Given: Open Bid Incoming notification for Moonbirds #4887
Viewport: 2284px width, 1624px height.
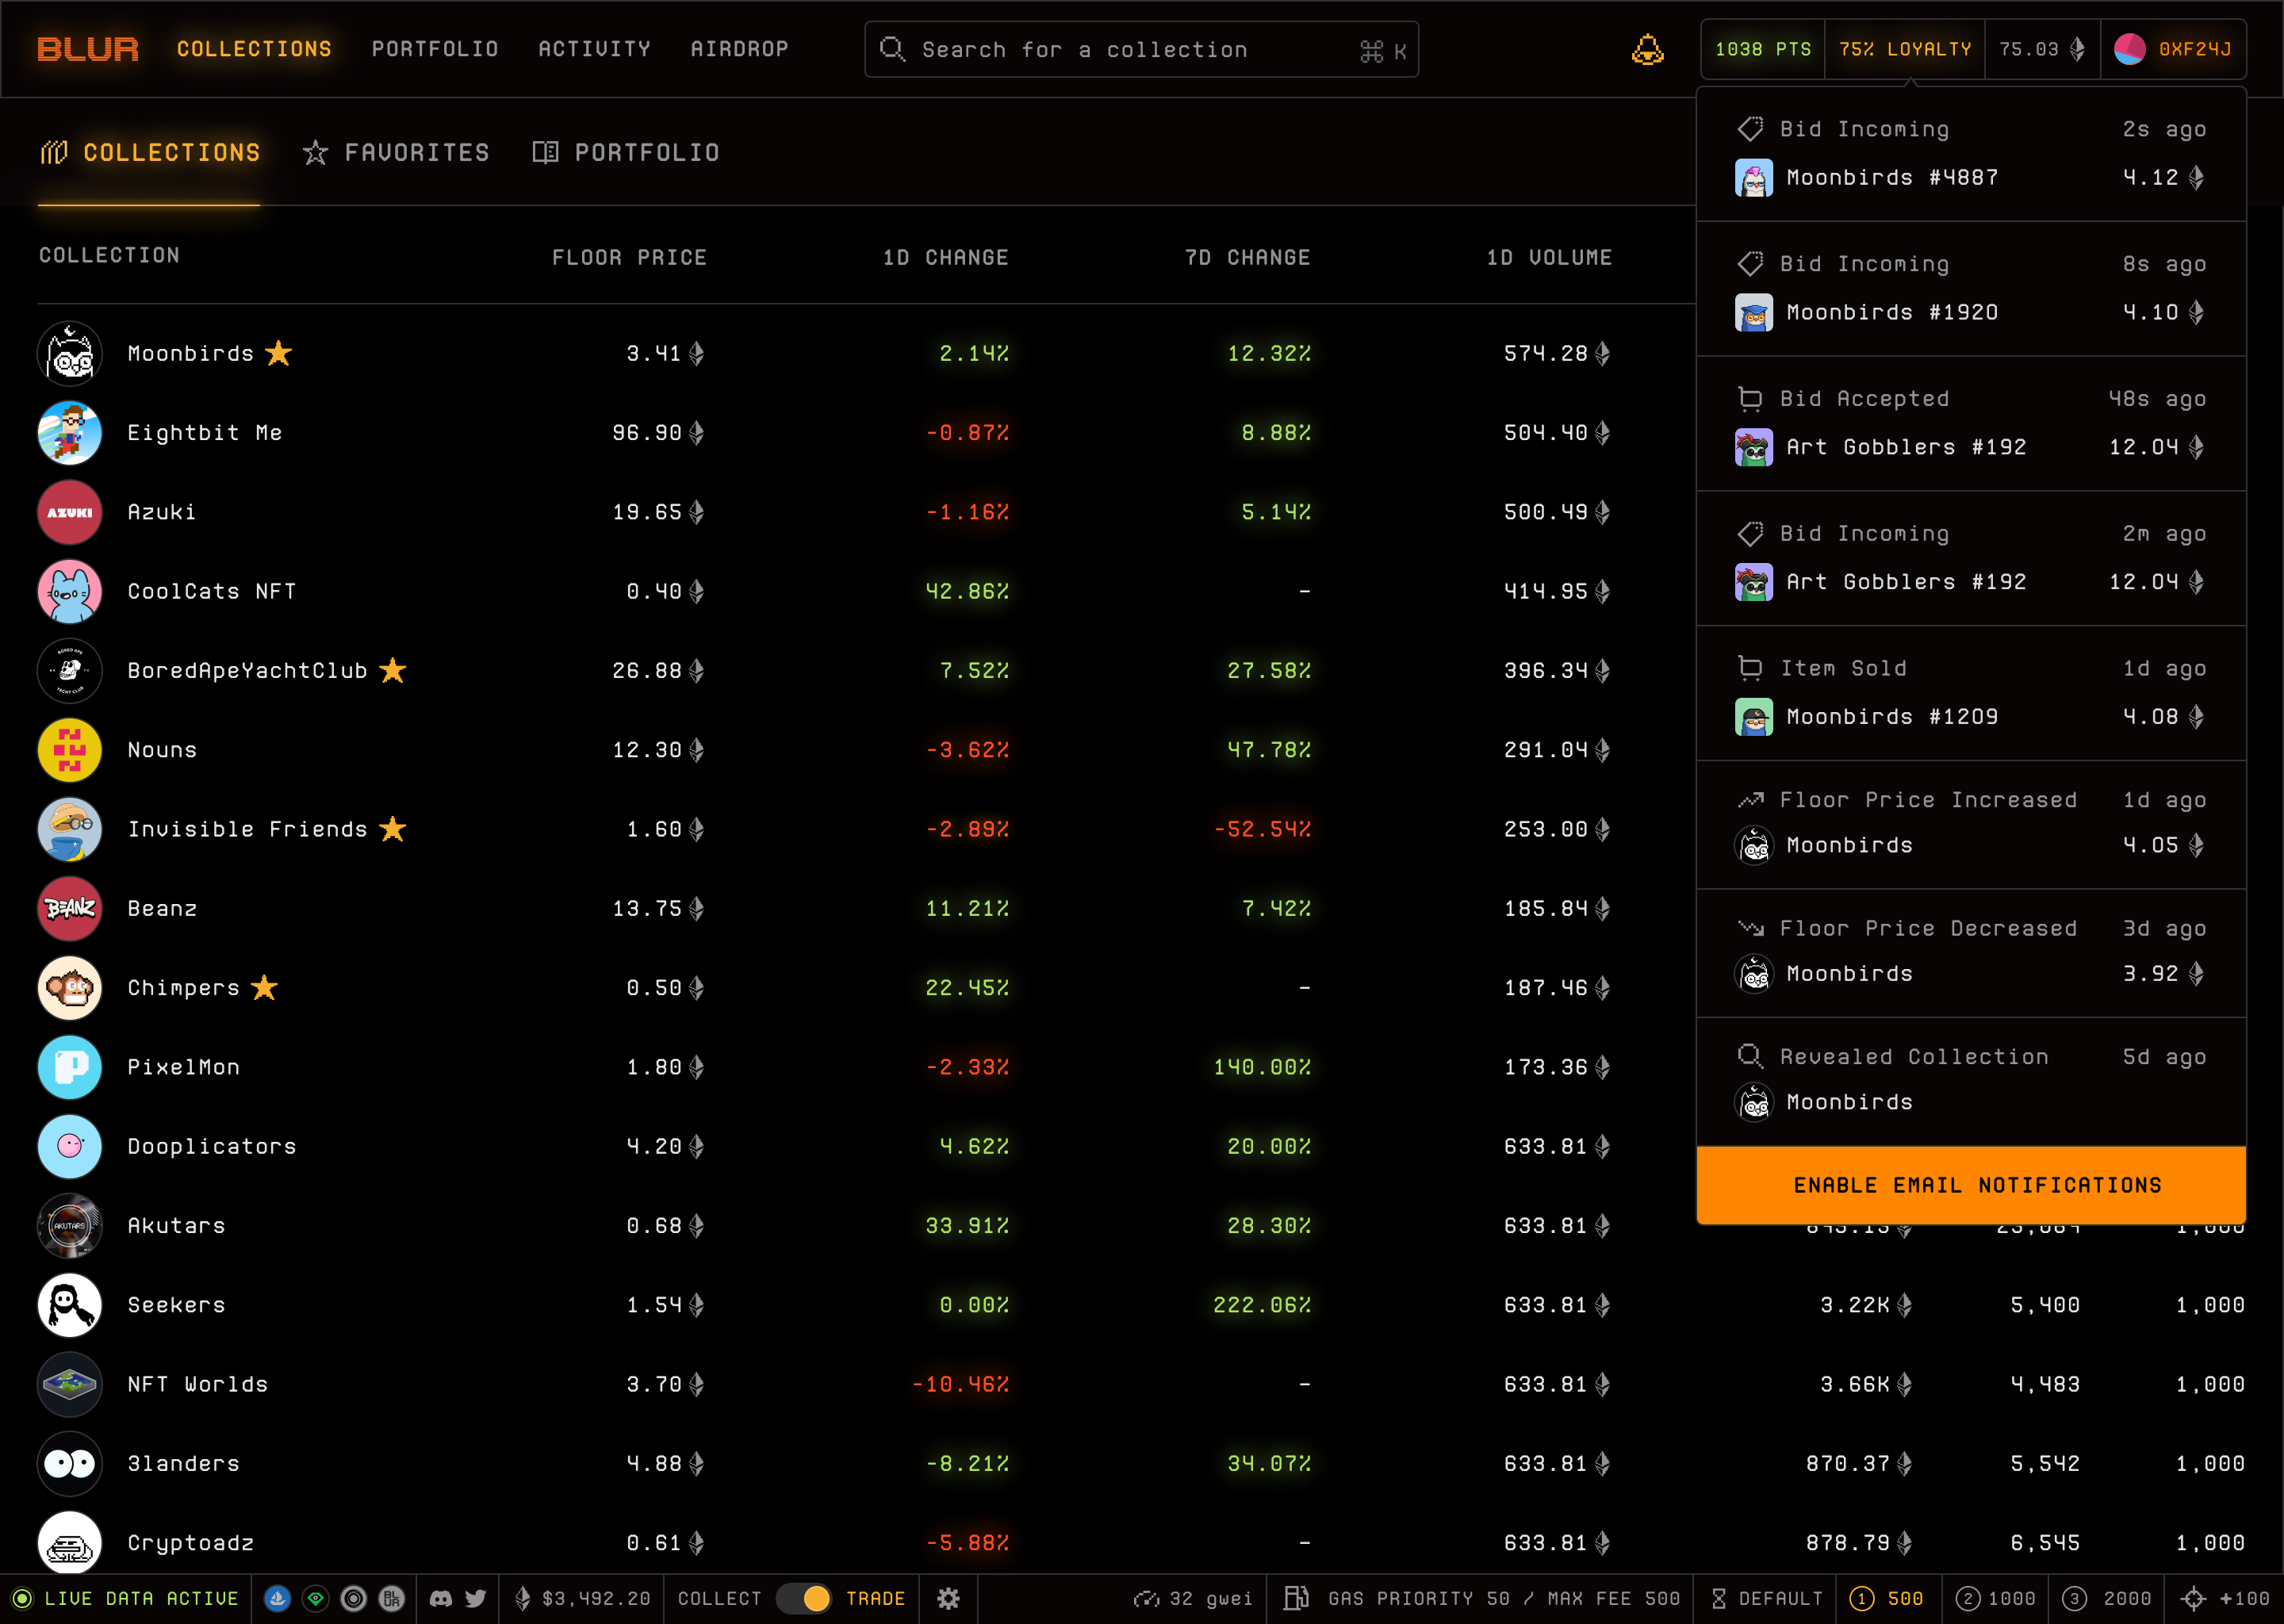Looking at the screenshot, I should click(1971, 154).
